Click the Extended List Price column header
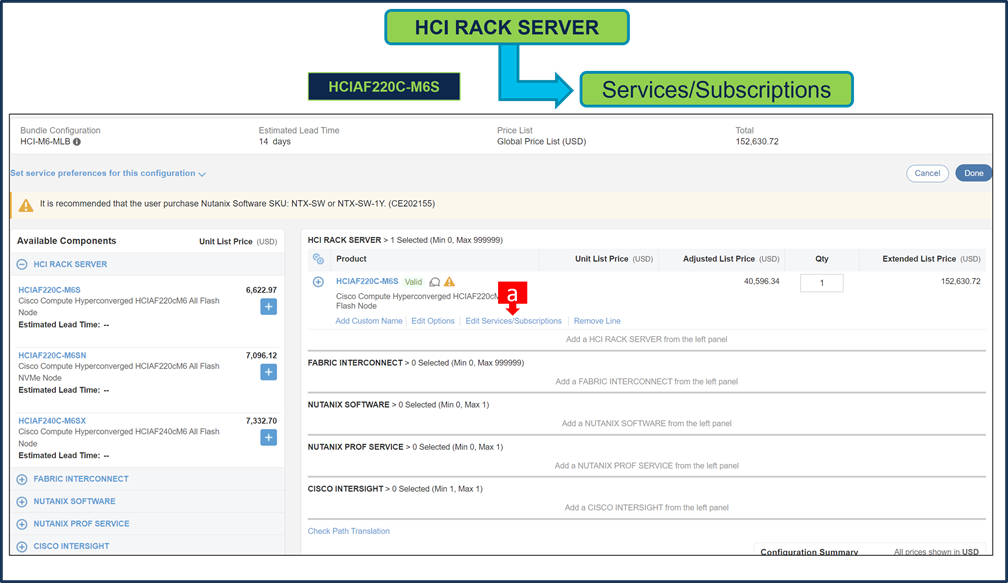This screenshot has width=1008, height=583. click(932, 259)
